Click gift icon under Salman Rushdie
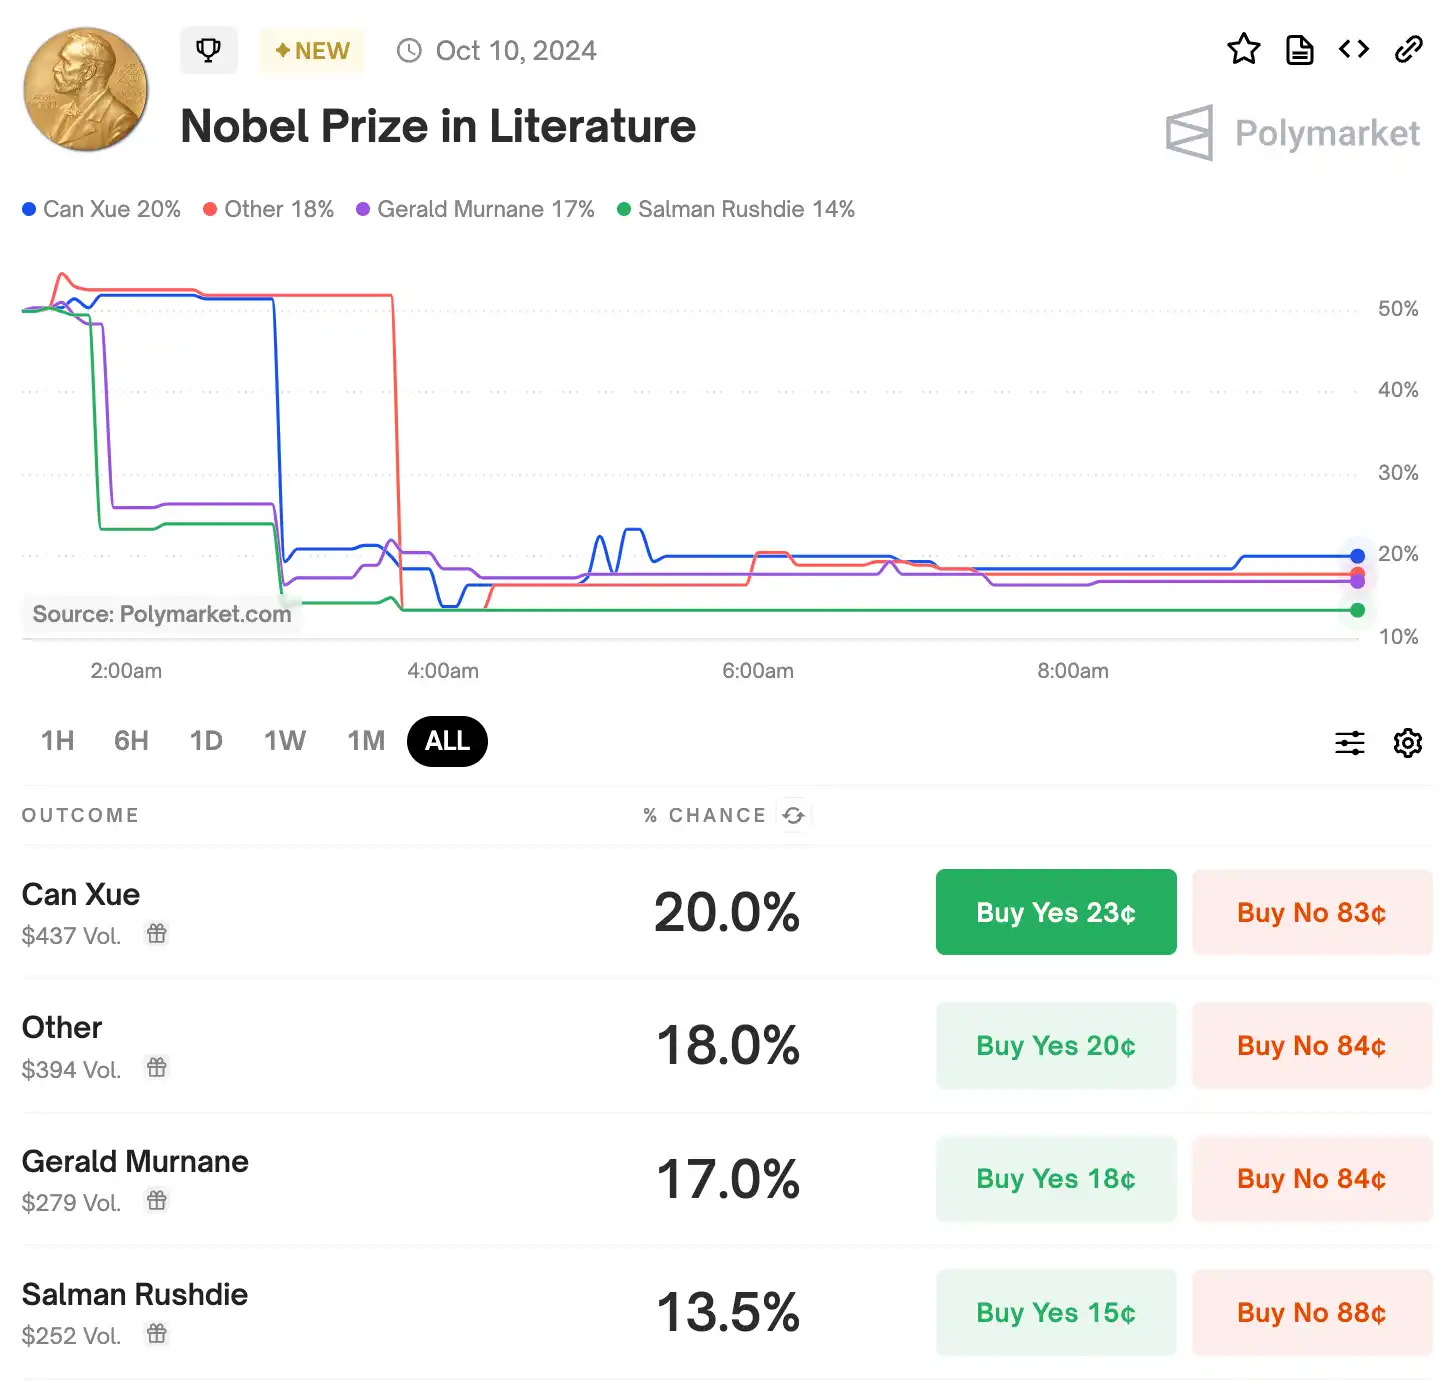The width and height of the screenshot is (1456, 1386). pos(157,1334)
